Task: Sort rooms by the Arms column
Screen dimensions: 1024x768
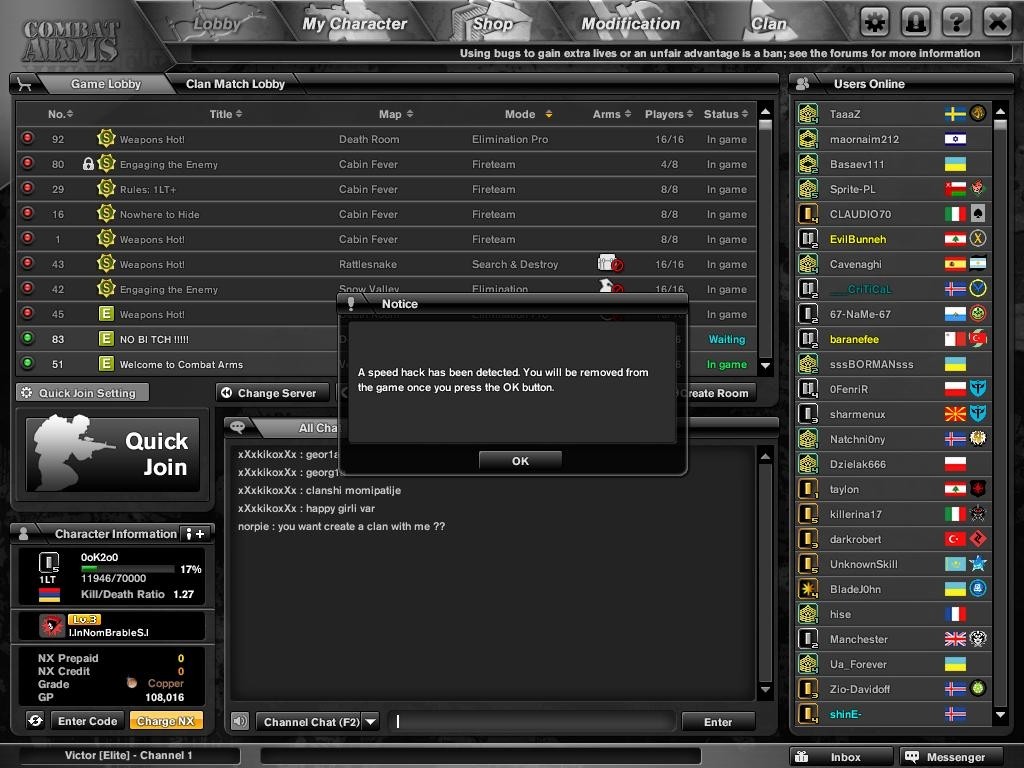Action: (612, 114)
